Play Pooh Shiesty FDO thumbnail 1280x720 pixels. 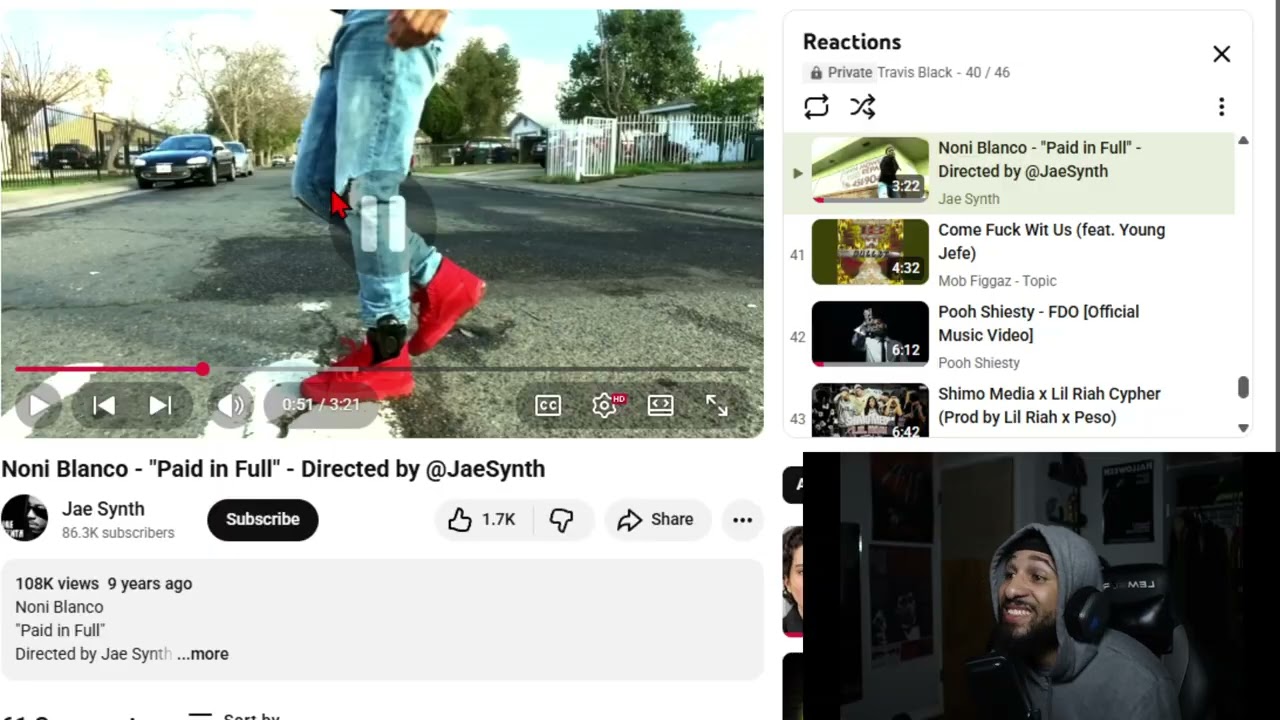click(870, 334)
